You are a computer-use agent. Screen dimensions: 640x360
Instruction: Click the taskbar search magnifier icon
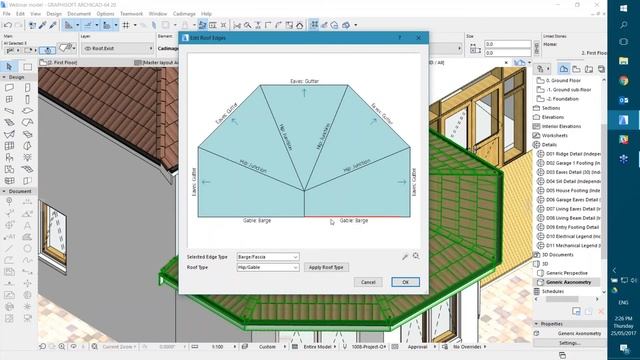point(623,25)
